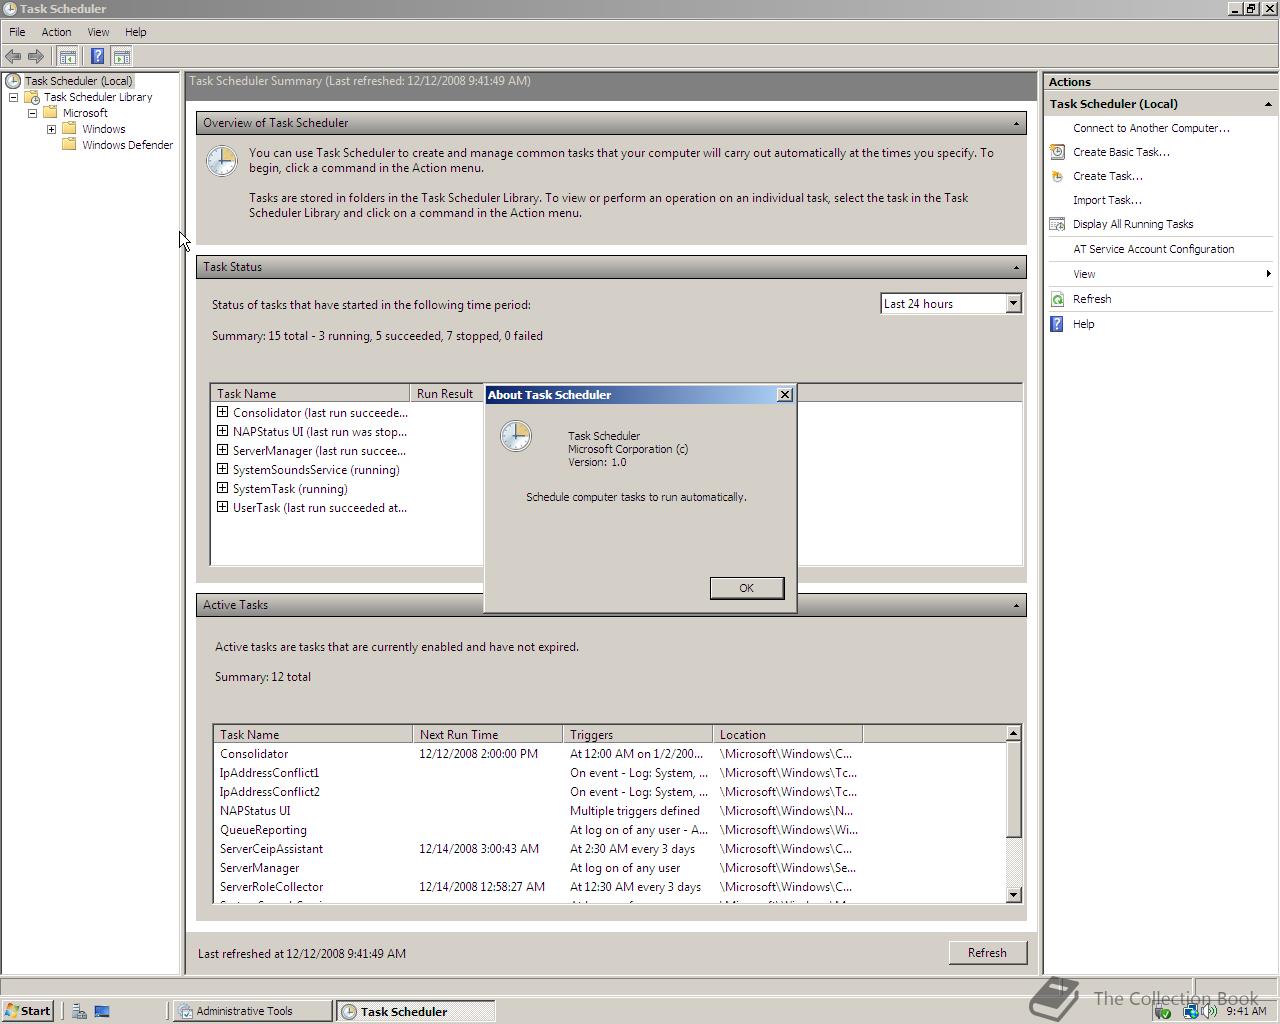Click the Display All Running Tasks icon
Image resolution: width=1280 pixels, height=1024 pixels.
1057,224
